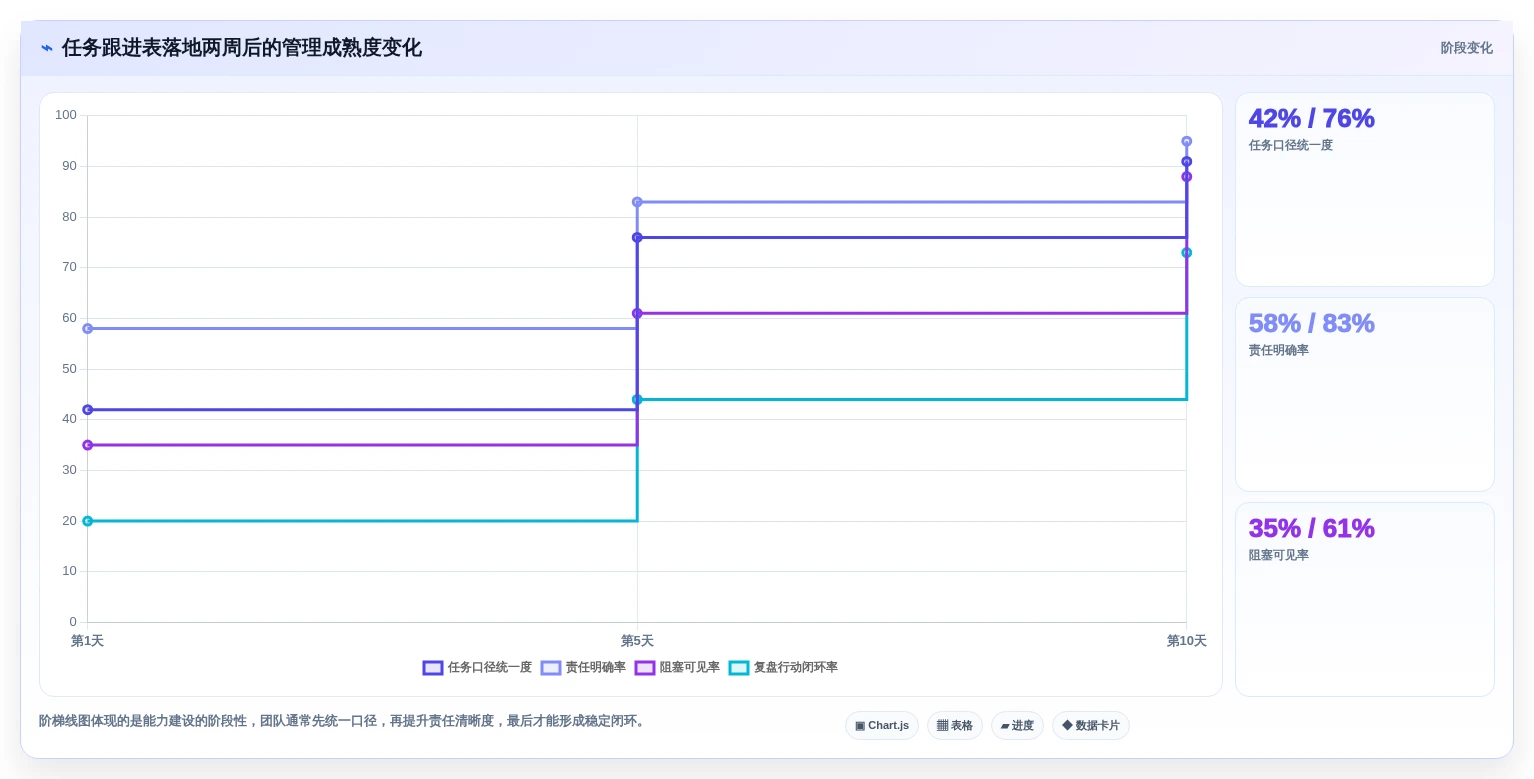Open the 58% / 83% metric card
Image resolution: width=1534 pixels, height=779 pixels.
[x=1365, y=394]
